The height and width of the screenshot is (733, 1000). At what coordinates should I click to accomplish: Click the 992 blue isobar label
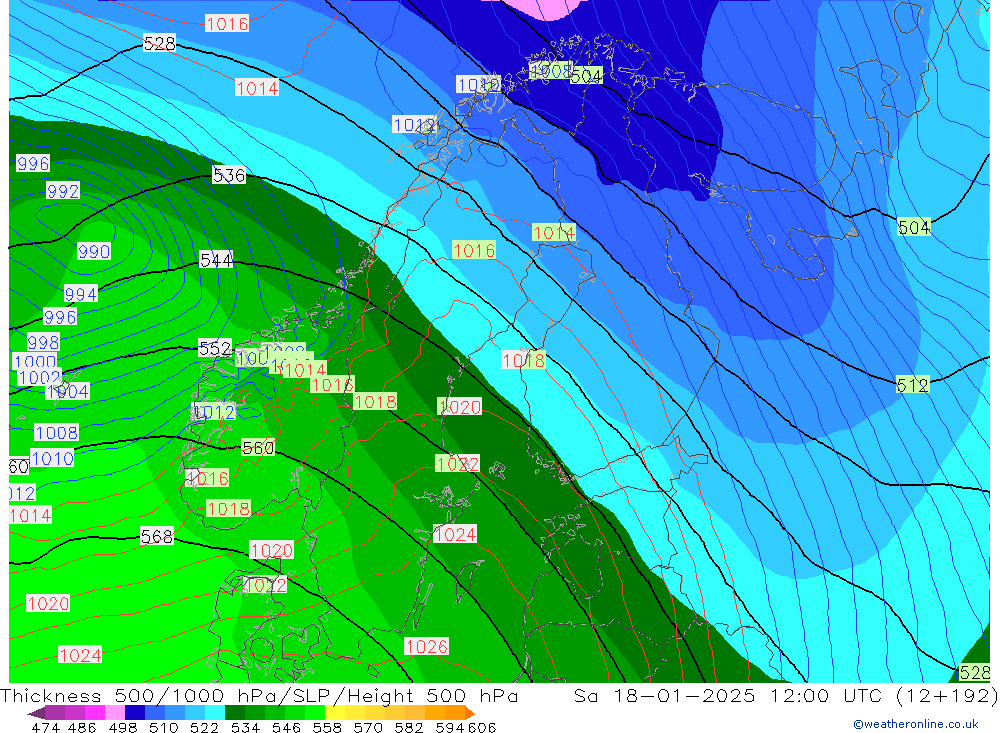click(x=63, y=191)
